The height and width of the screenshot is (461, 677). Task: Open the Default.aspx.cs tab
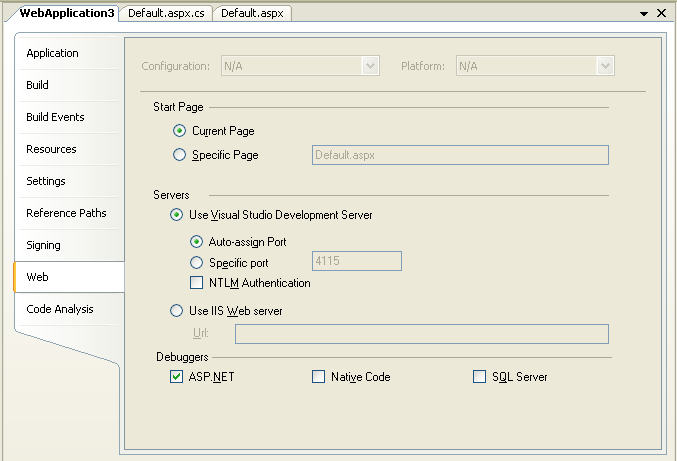(166, 13)
